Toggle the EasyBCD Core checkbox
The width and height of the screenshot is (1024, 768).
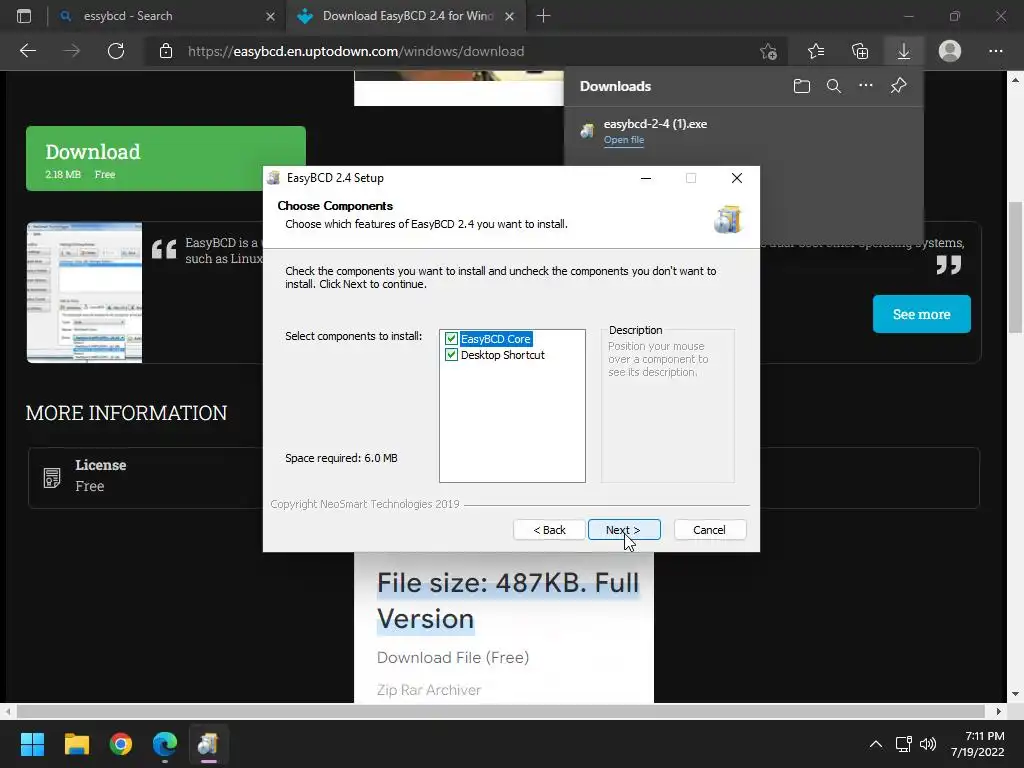(451, 339)
